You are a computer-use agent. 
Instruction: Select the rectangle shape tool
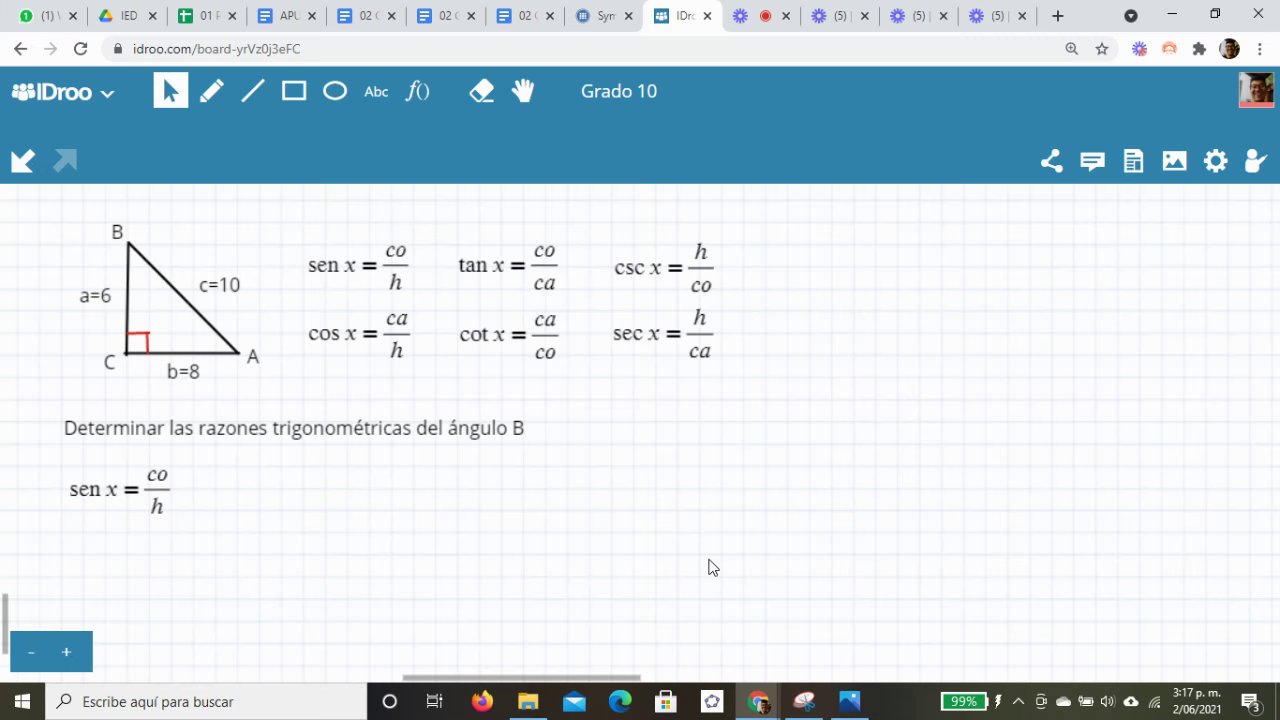pos(294,91)
